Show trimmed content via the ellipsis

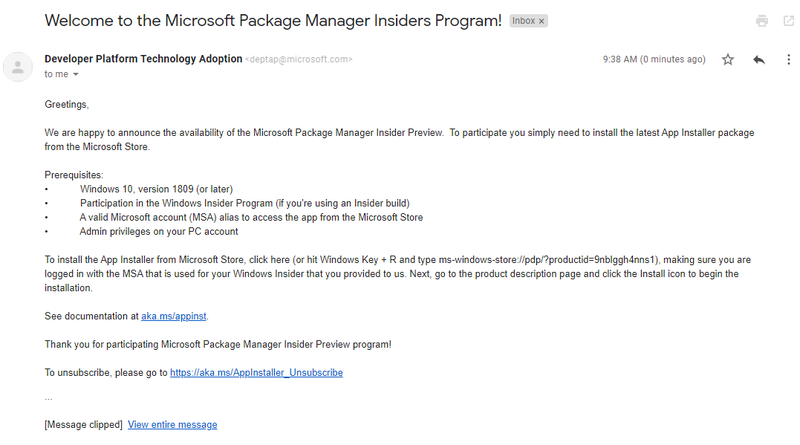[48, 398]
